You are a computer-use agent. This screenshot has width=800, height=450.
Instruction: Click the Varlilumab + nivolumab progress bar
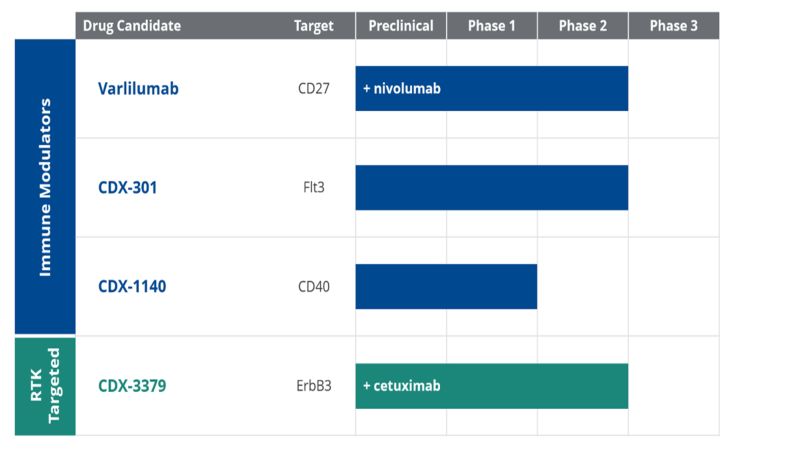[492, 88]
